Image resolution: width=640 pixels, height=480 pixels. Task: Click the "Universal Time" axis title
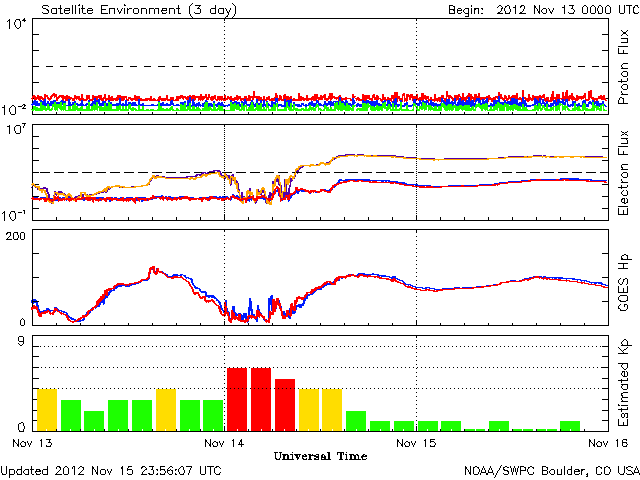click(x=320, y=456)
